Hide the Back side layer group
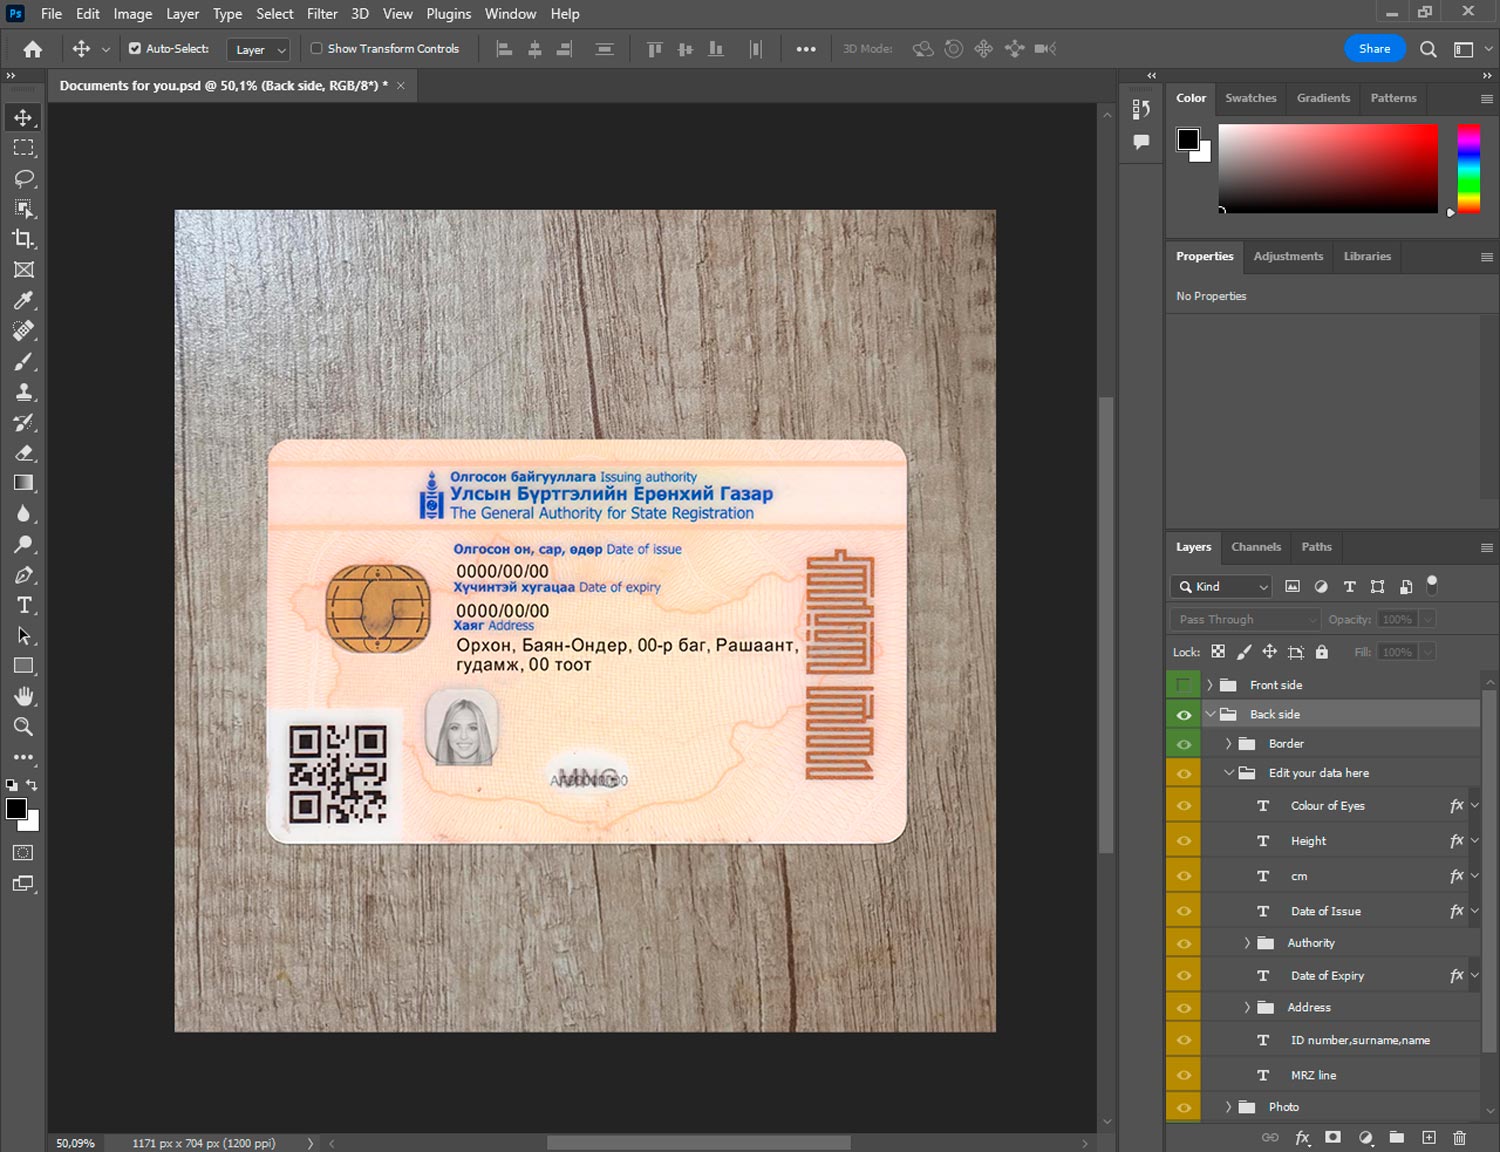Screen dimensions: 1500x1152 point(1184,714)
